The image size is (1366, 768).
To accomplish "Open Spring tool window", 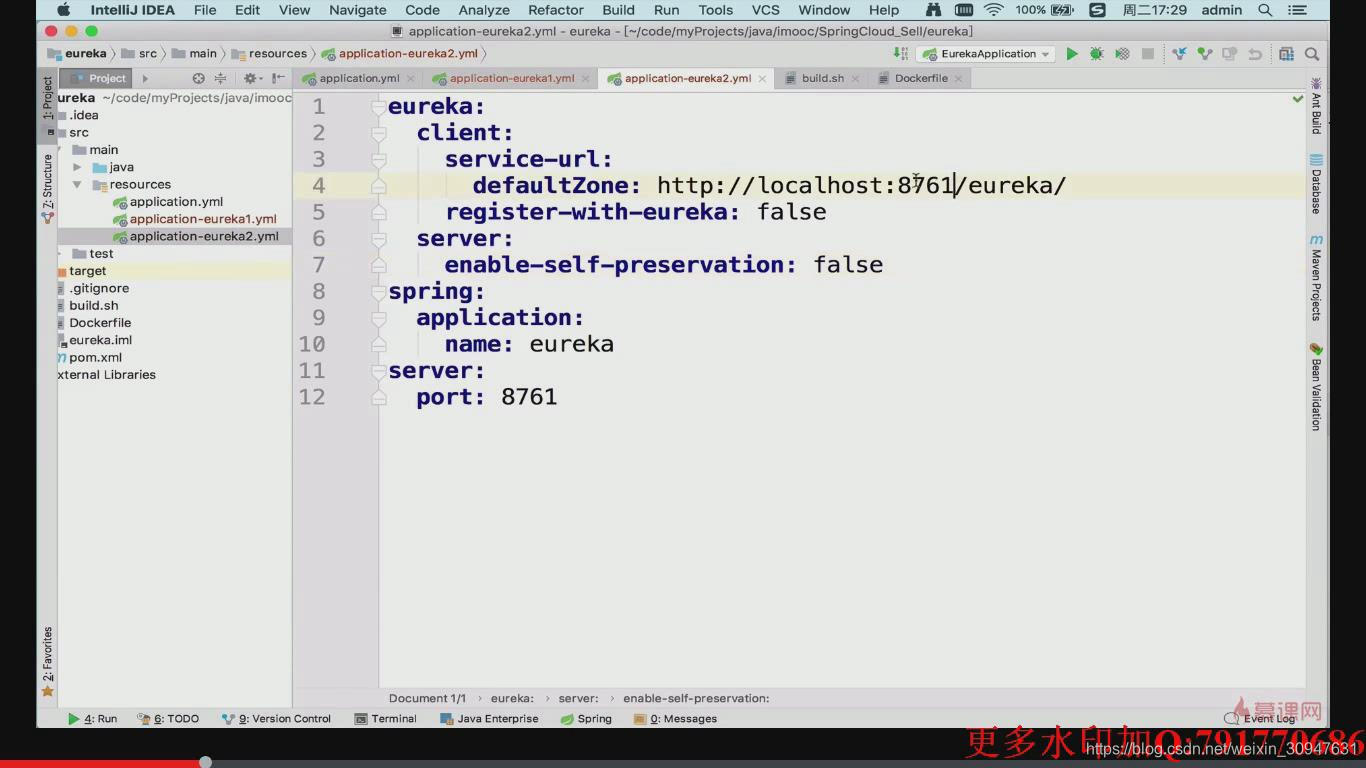I will point(586,719).
